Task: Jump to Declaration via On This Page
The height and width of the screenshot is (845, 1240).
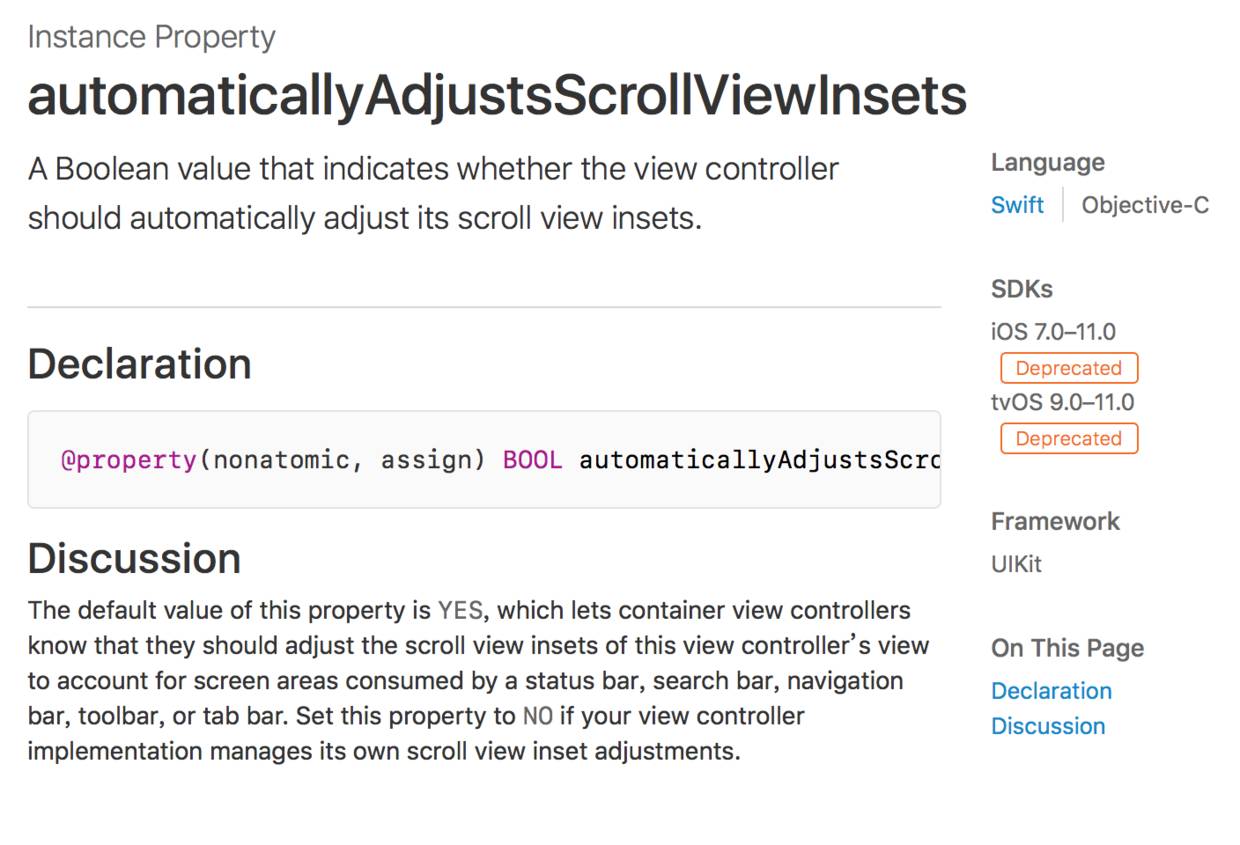Action: pos(1051,691)
